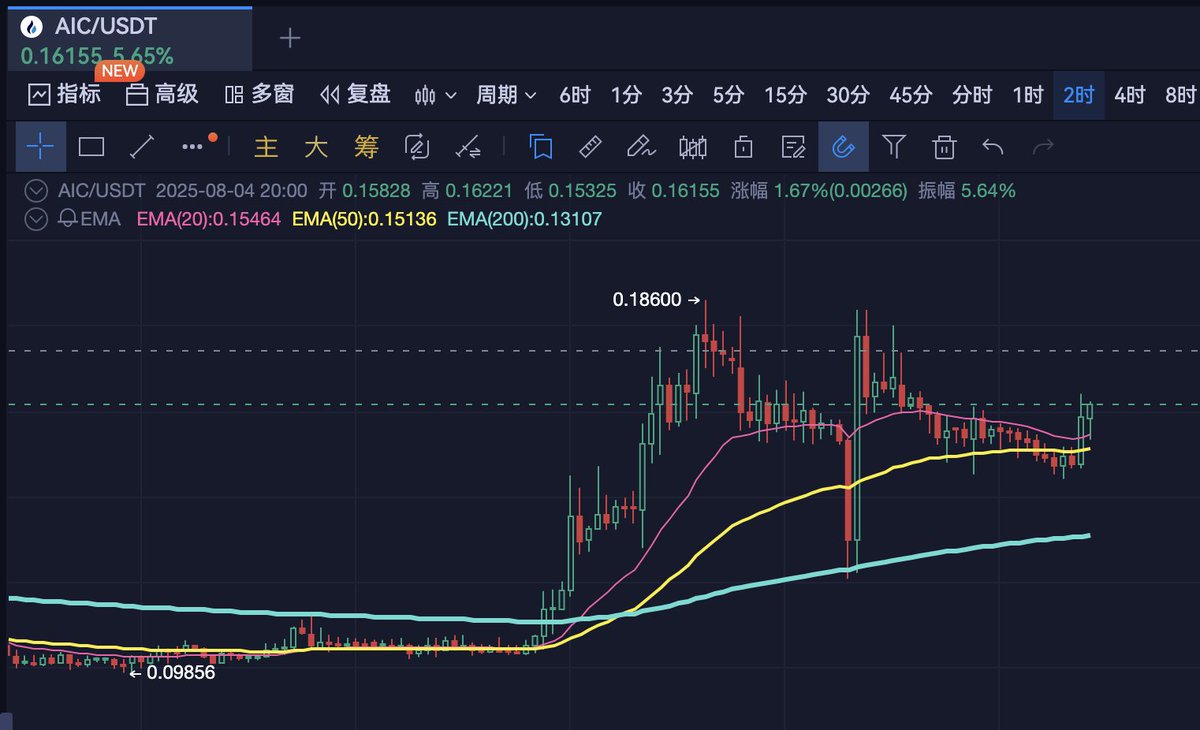Switch to 45分 timeframe
Image resolution: width=1200 pixels, height=730 pixels.
[910, 95]
